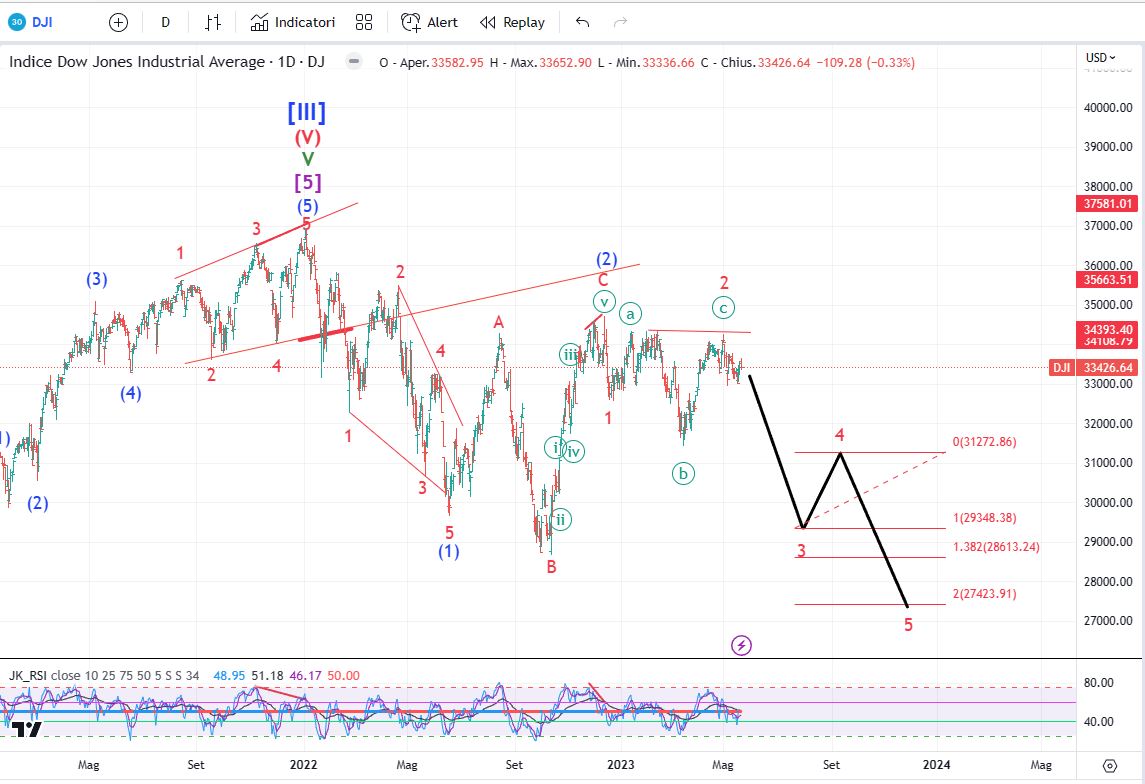Click the DJI 33426.64 last price label
1145x784 pixels.
pos(1093,368)
